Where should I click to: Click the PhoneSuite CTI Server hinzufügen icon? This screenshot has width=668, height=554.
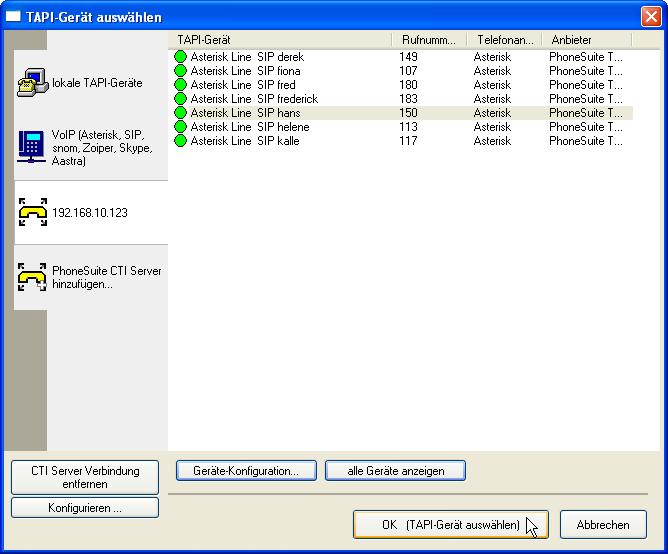32,277
